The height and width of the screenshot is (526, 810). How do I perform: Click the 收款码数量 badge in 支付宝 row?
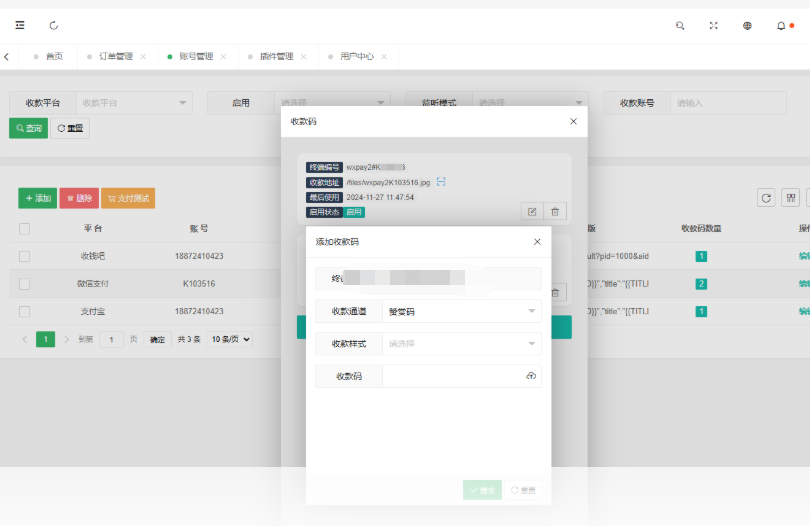click(701, 312)
